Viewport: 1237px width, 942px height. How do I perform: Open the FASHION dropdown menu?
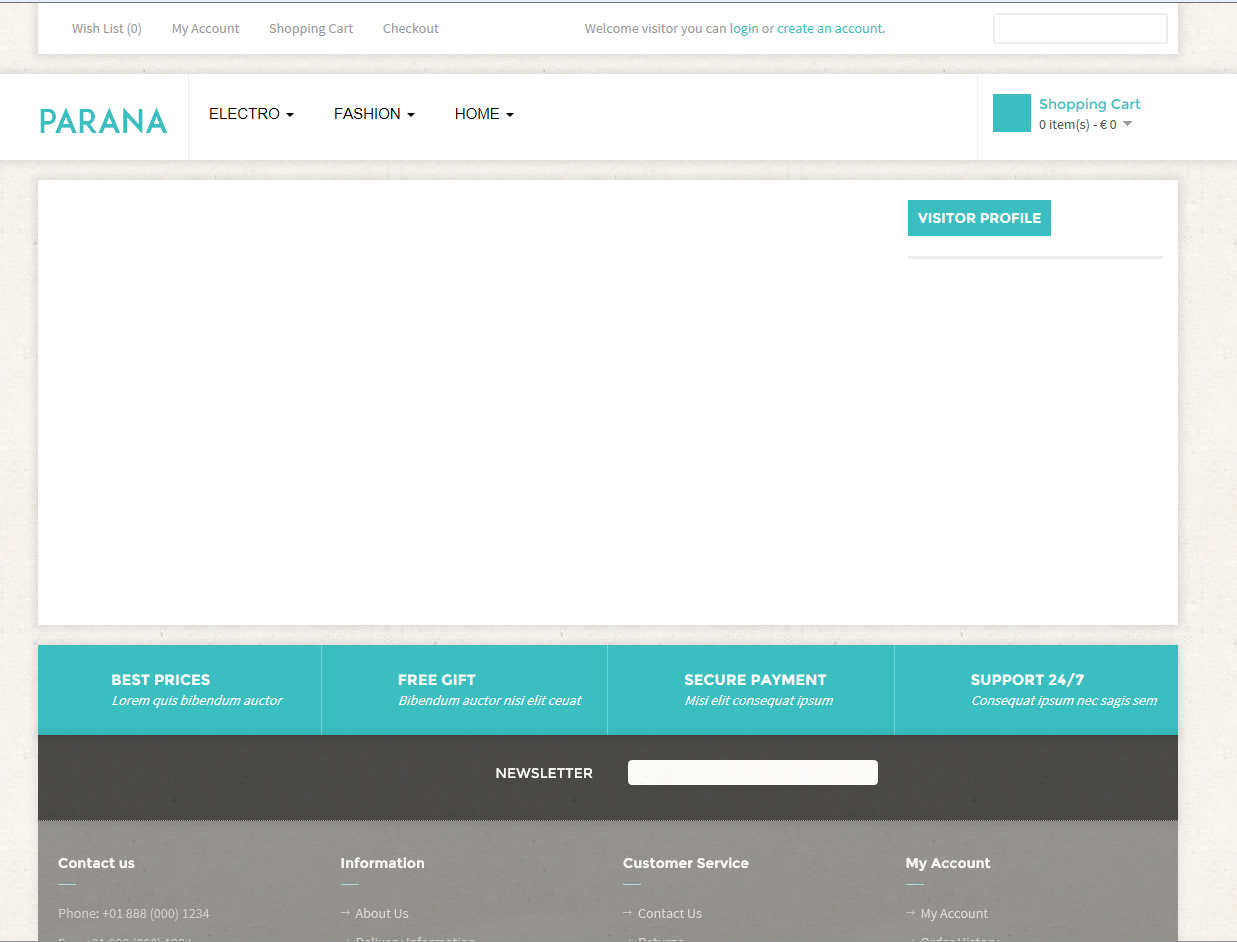point(374,114)
